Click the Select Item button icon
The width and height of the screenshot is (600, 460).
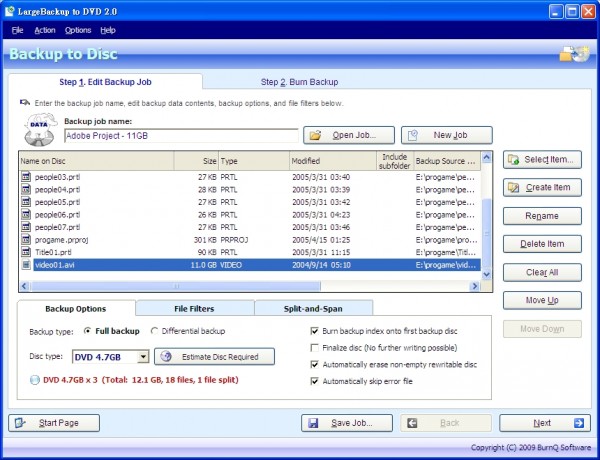[512, 160]
